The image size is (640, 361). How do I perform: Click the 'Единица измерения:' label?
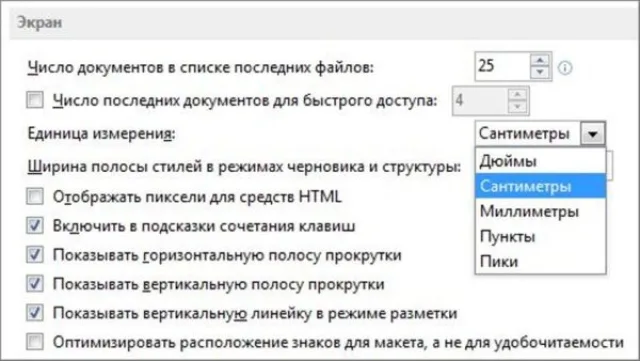click(x=101, y=133)
